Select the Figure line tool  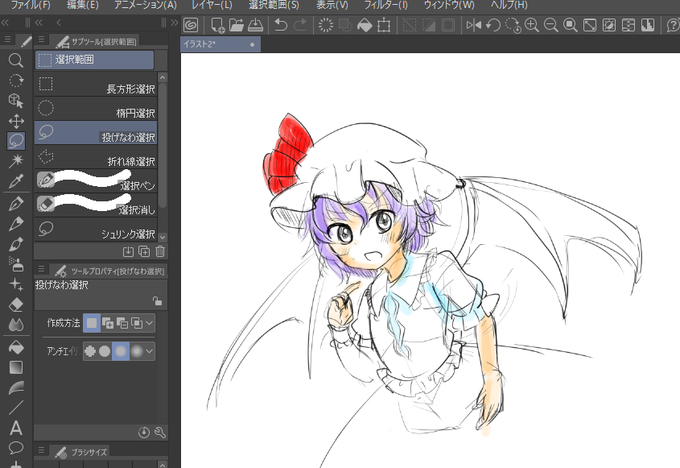click(x=16, y=408)
